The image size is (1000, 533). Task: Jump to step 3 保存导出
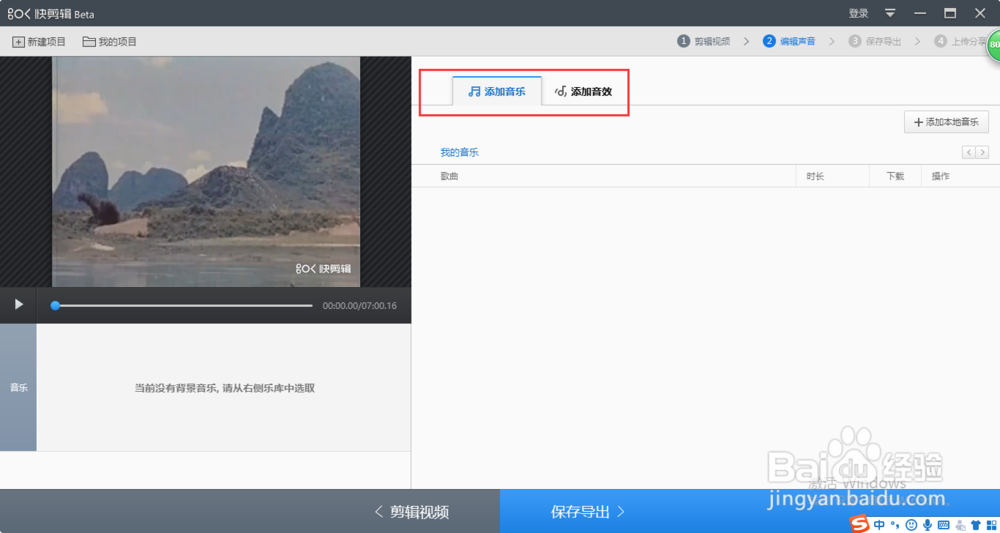875,41
